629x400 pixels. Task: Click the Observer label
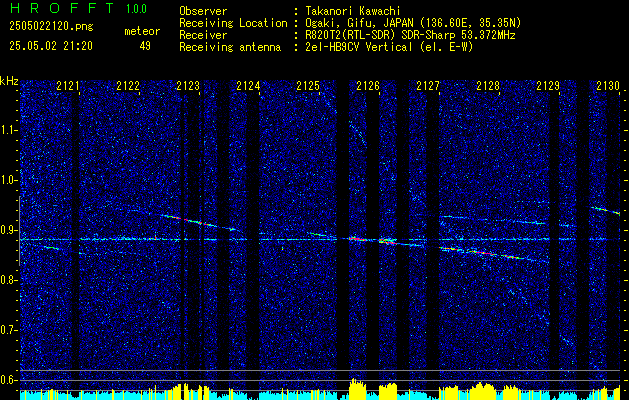[x=203, y=12]
